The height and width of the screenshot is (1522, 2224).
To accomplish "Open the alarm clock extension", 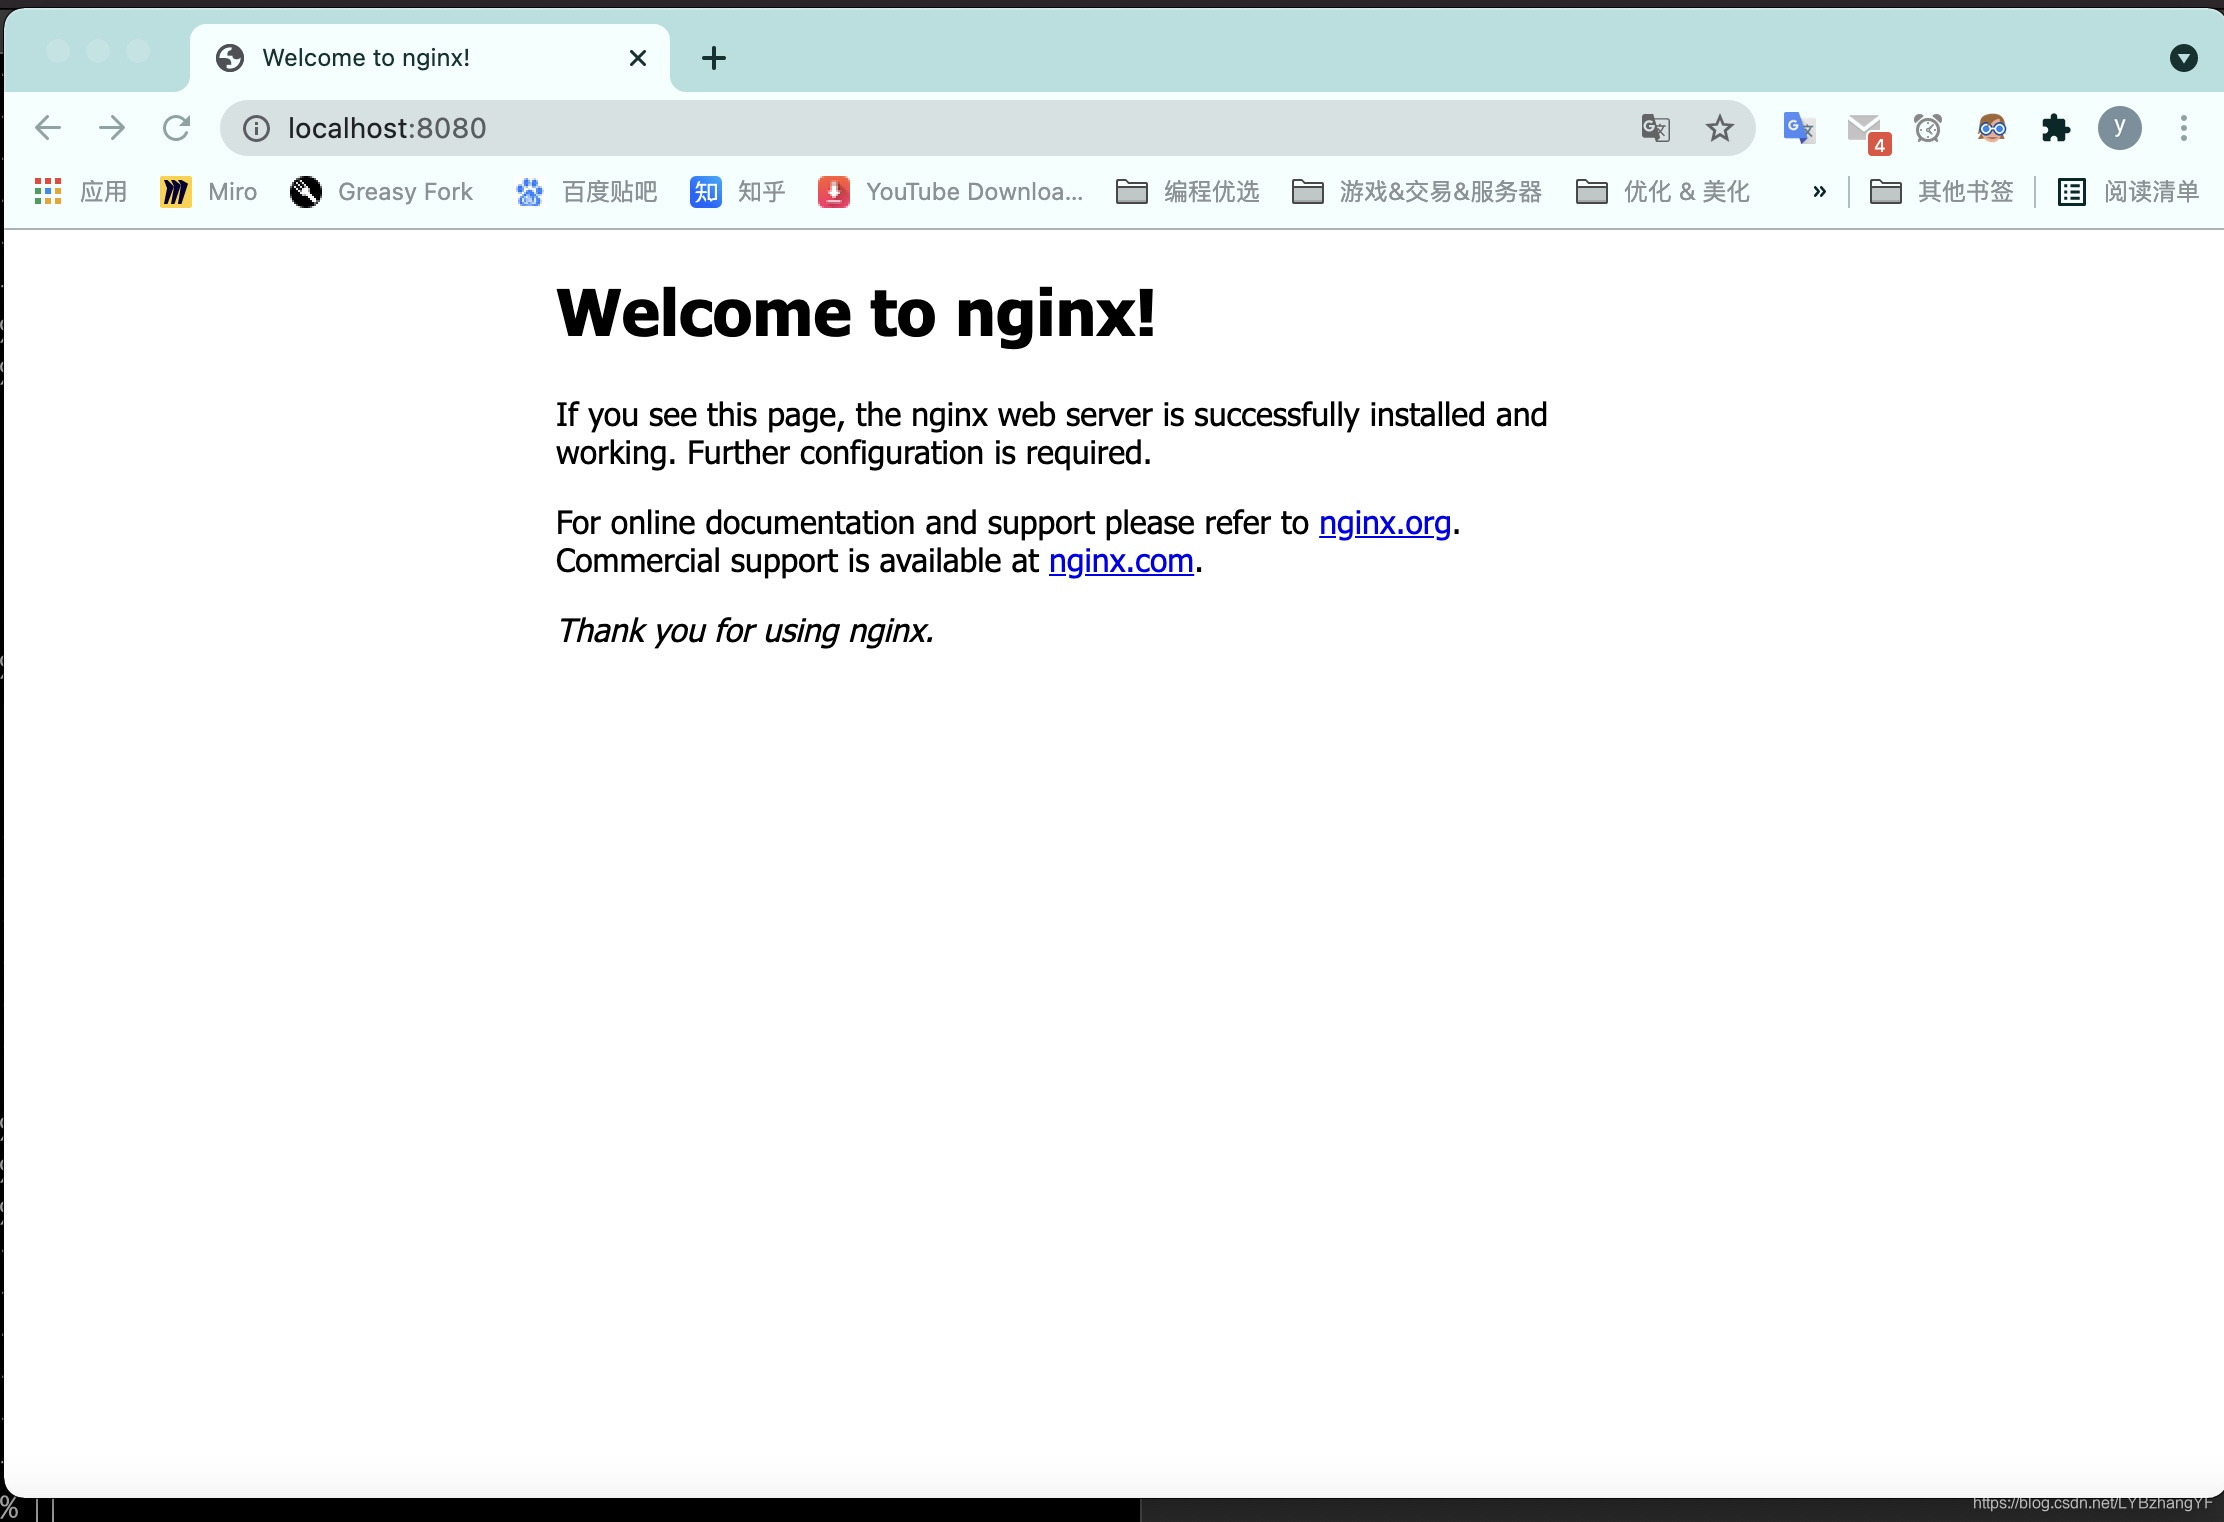I will [1928, 128].
